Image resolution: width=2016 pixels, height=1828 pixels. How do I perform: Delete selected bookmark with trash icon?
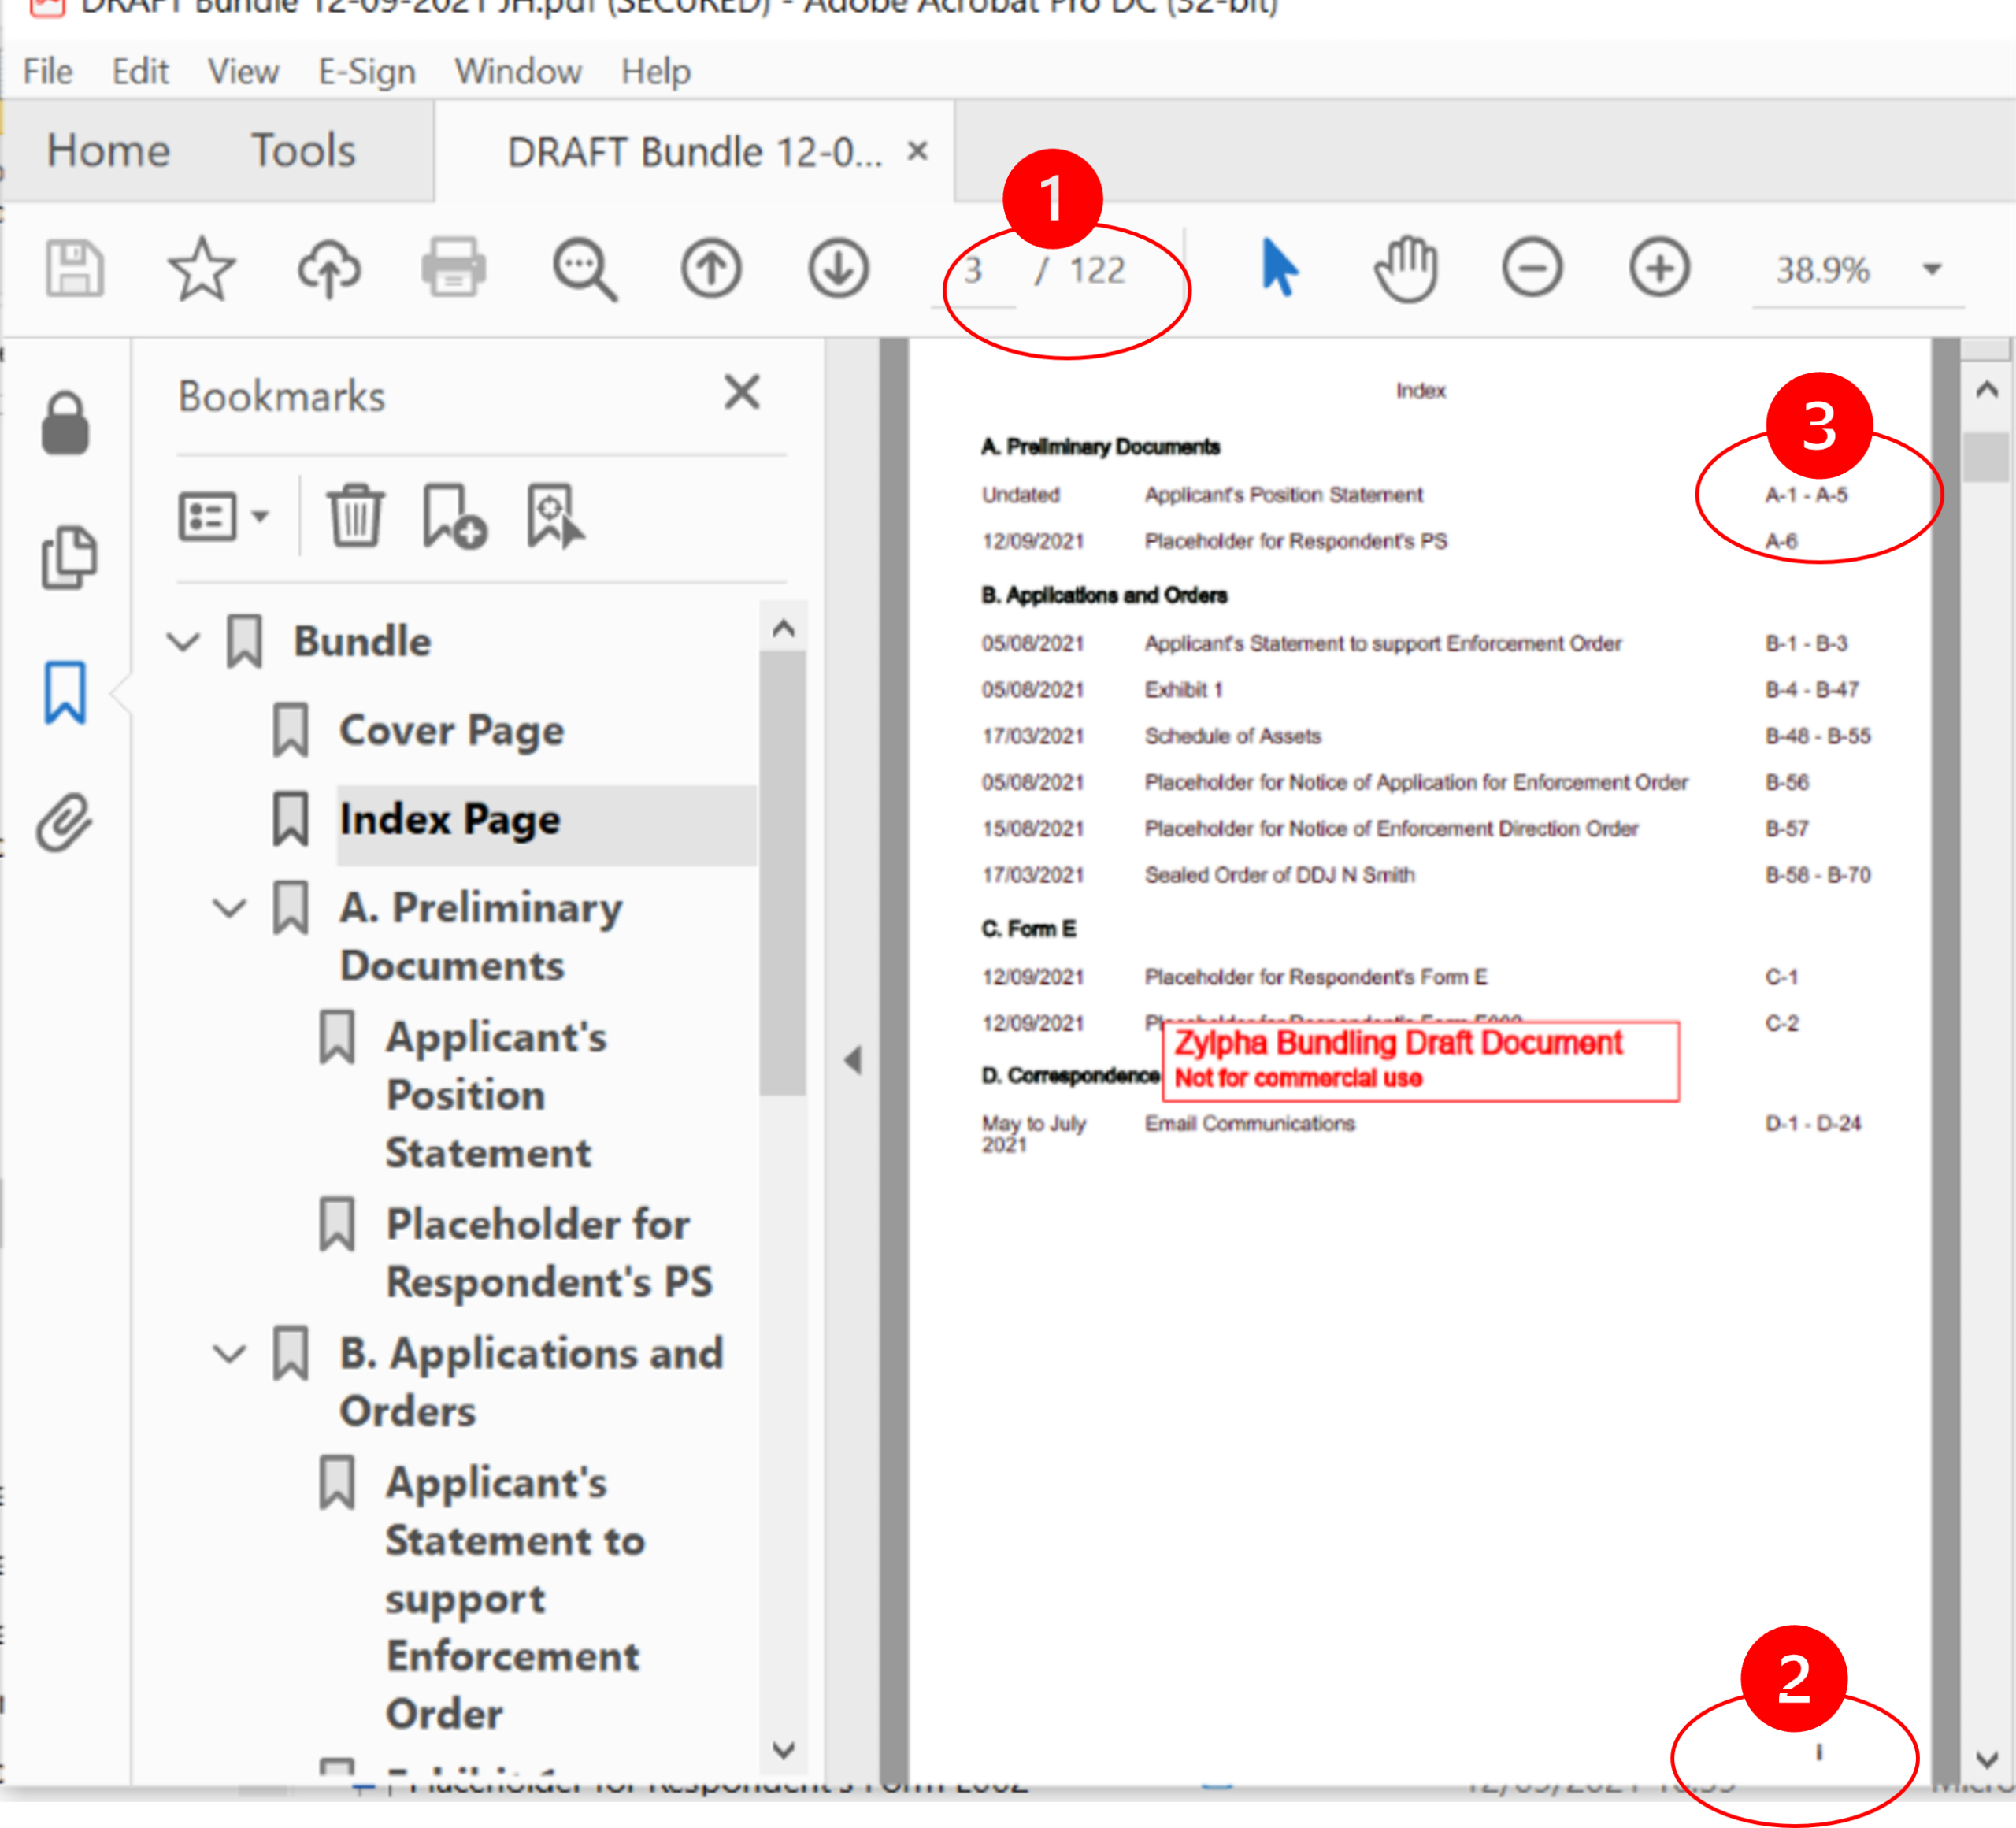pyautogui.click(x=355, y=515)
